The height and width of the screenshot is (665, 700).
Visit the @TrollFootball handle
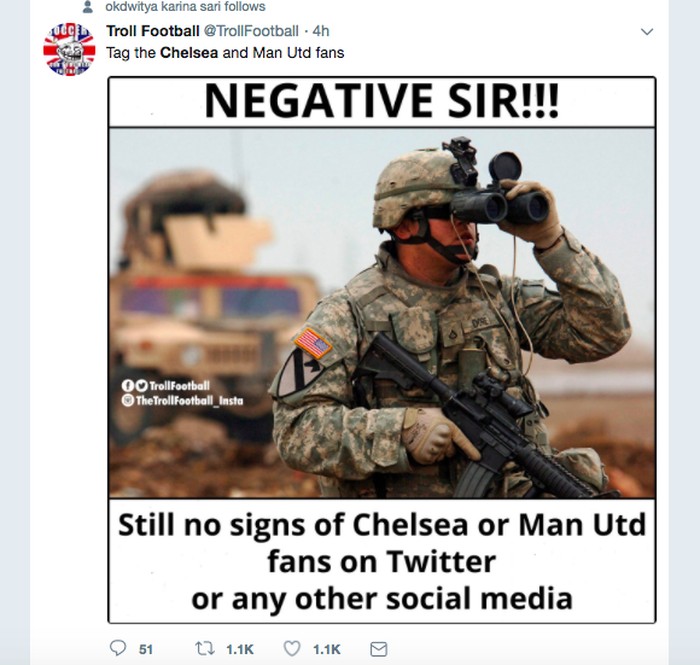click(x=251, y=31)
